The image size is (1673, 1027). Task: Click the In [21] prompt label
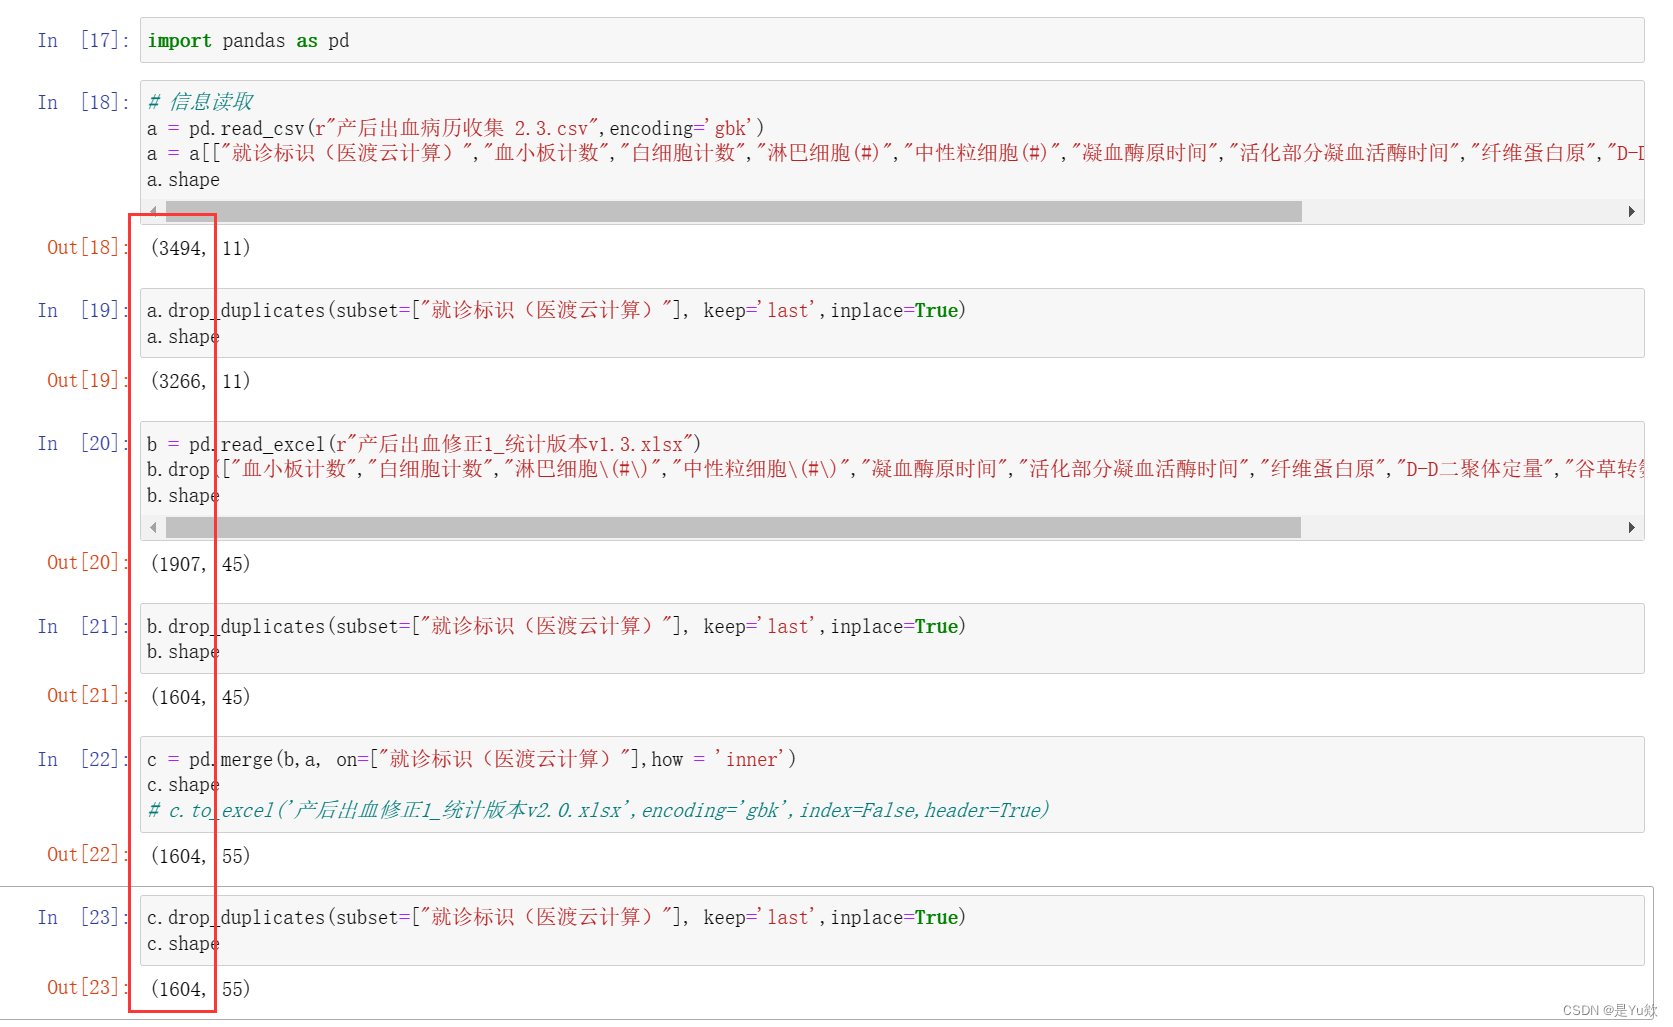[84, 626]
